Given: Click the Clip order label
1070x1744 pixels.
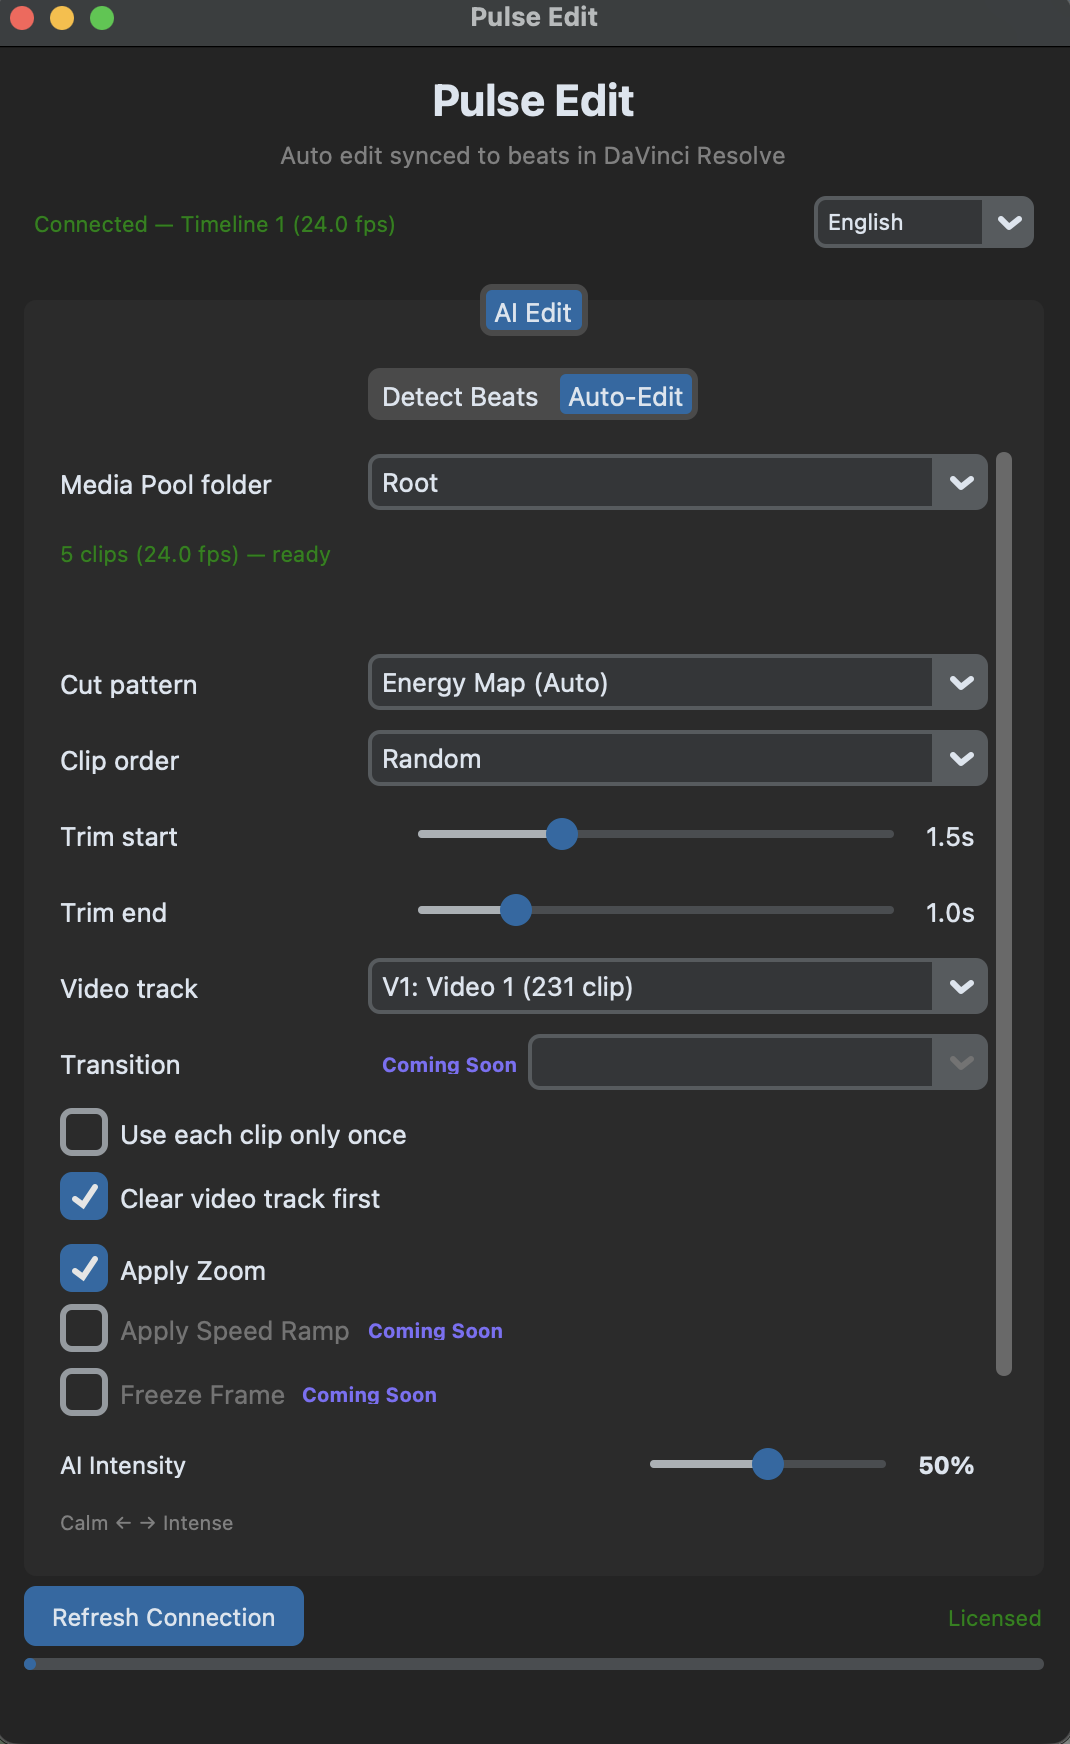Looking at the screenshot, I should click(x=120, y=761).
